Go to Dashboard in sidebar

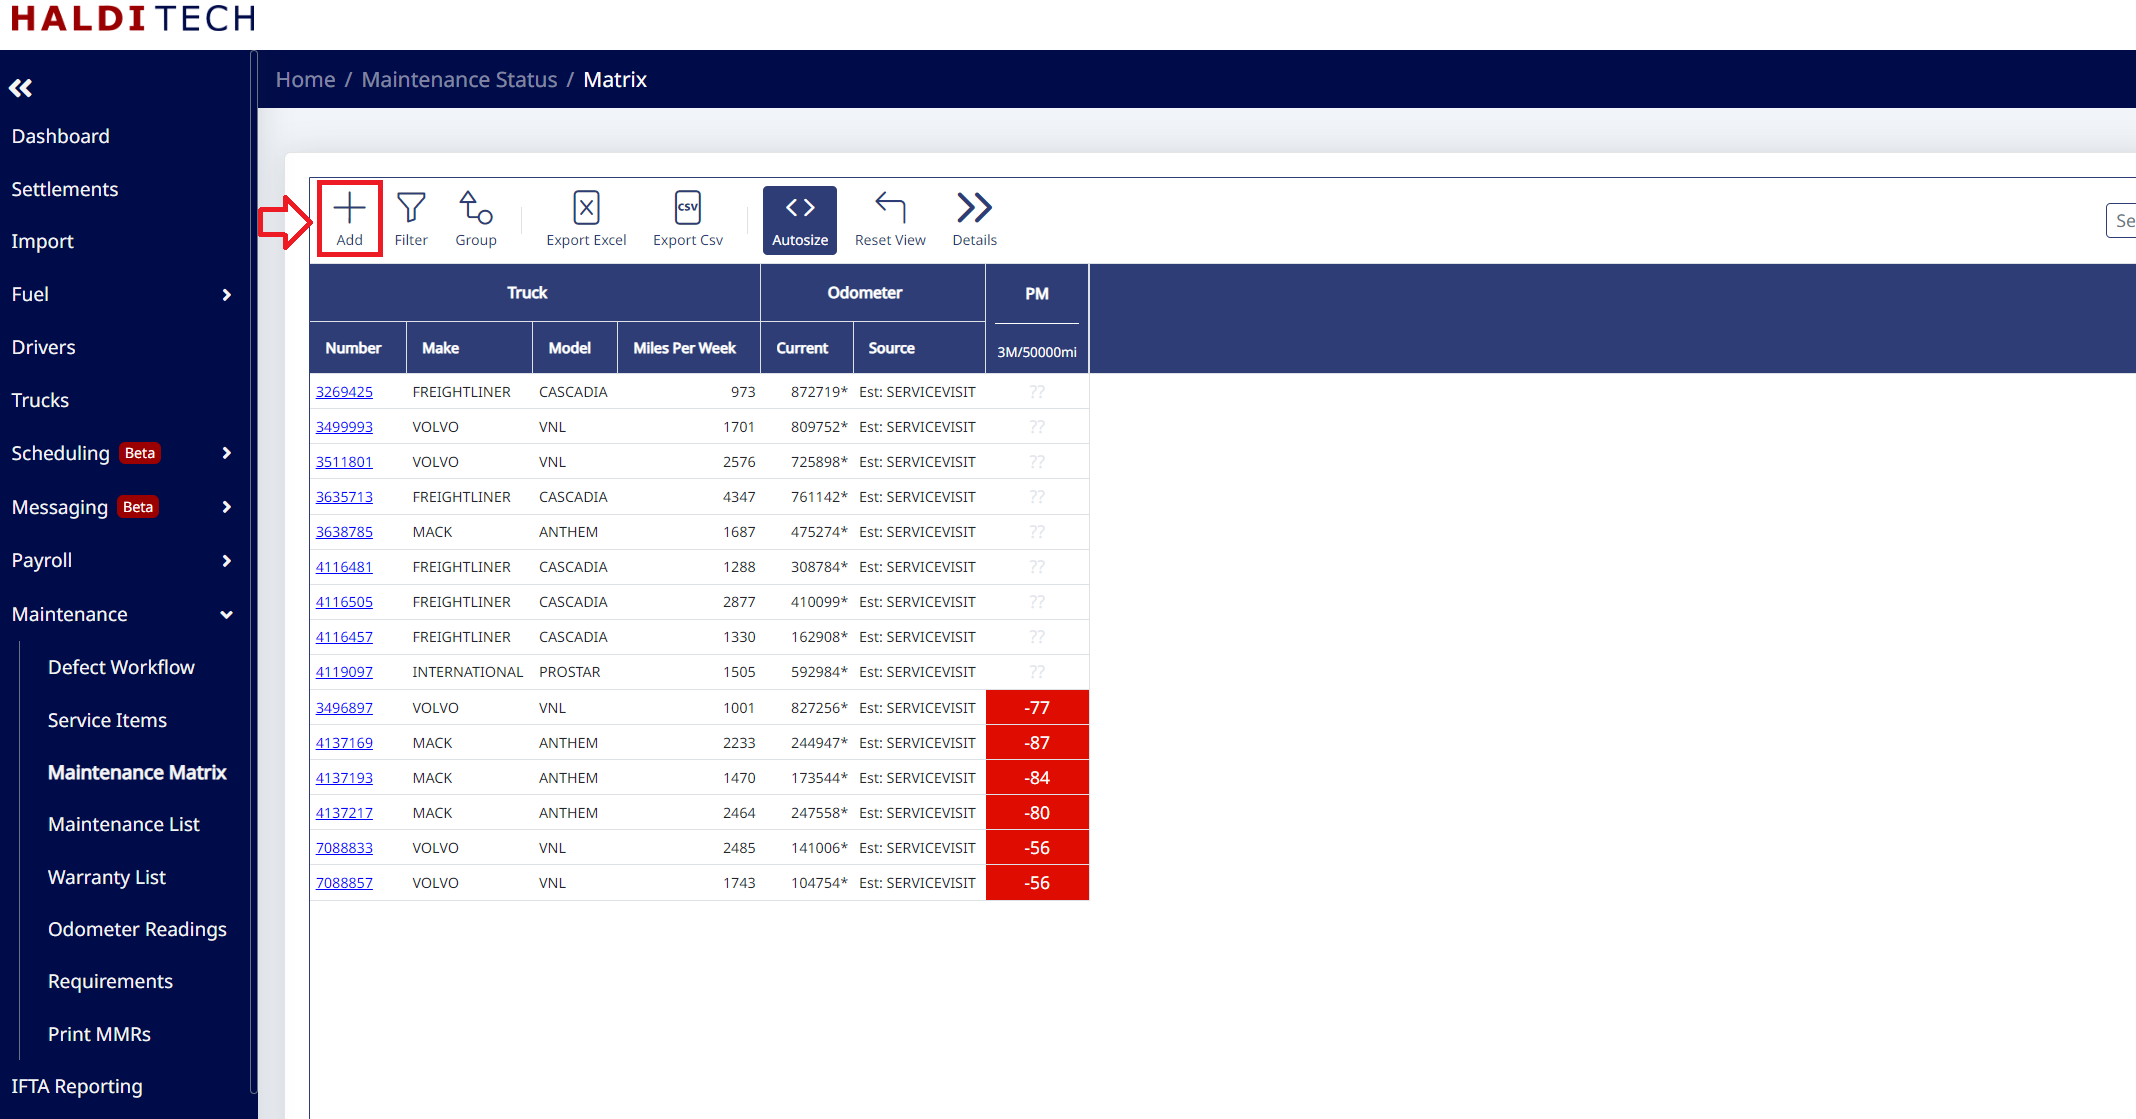point(61,136)
